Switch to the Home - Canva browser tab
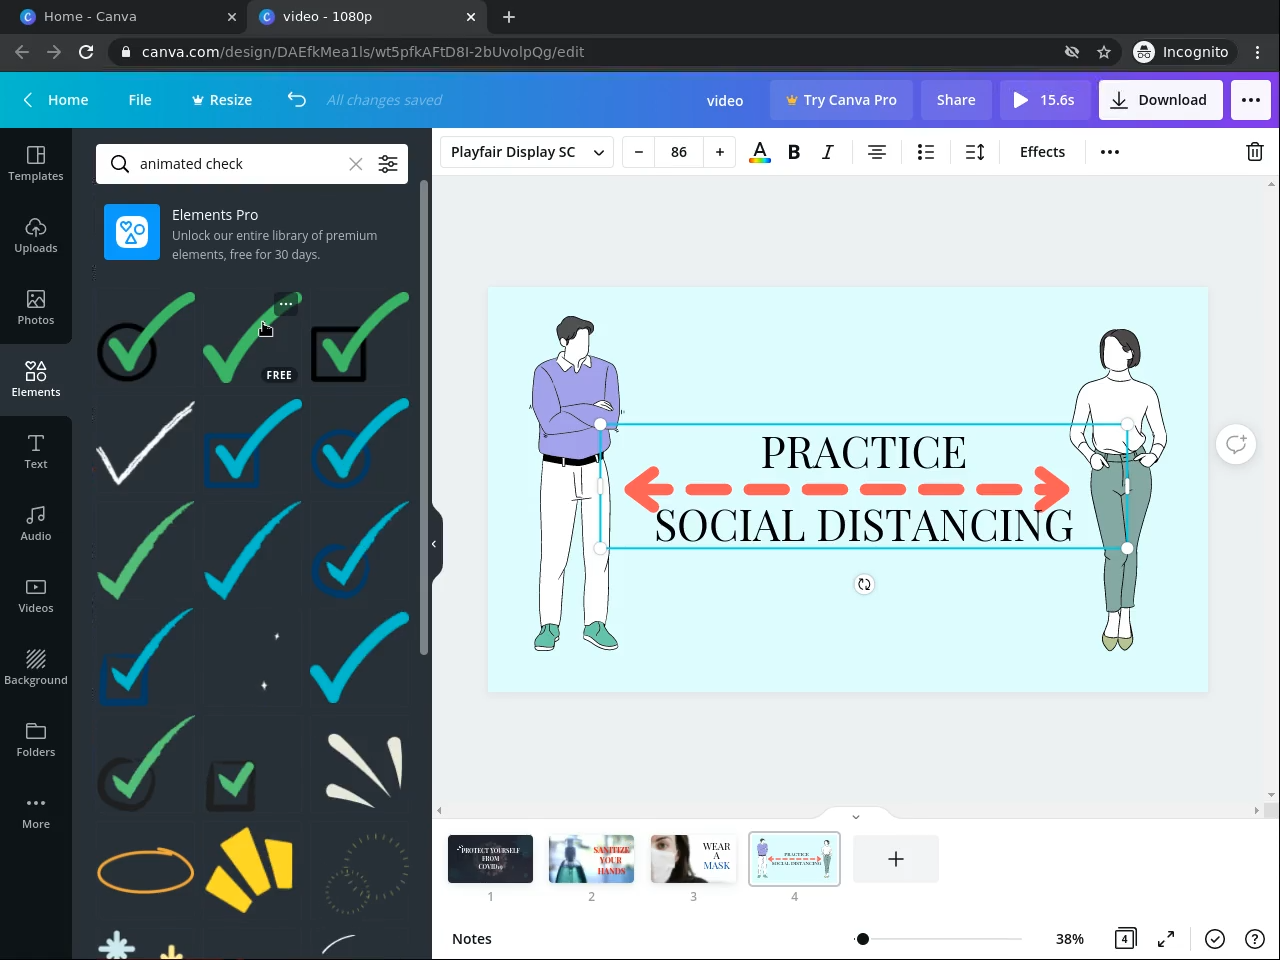 [x=128, y=17]
